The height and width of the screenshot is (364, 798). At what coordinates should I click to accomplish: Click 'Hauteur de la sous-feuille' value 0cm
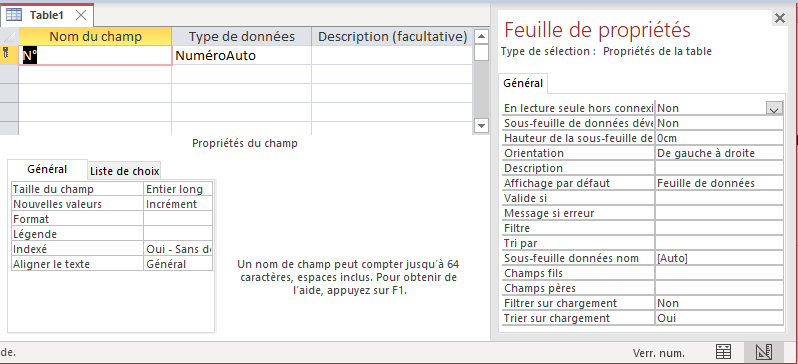719,138
